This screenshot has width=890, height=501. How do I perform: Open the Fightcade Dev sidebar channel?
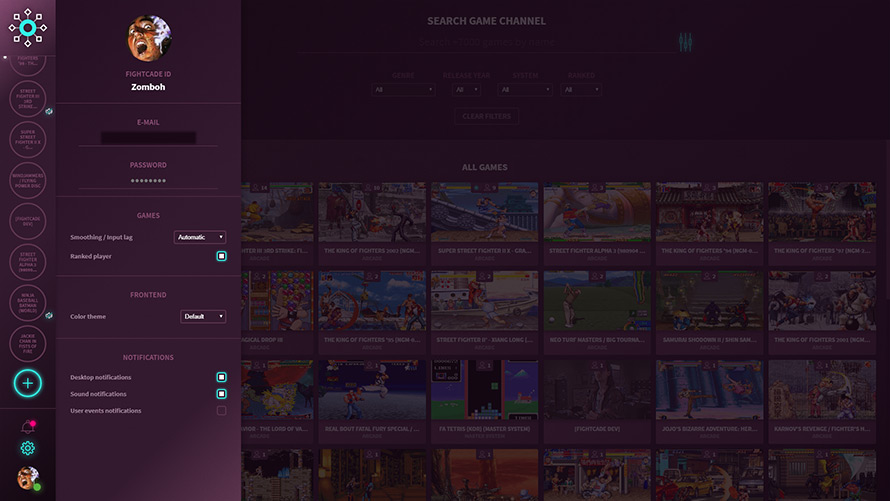tap(27, 221)
